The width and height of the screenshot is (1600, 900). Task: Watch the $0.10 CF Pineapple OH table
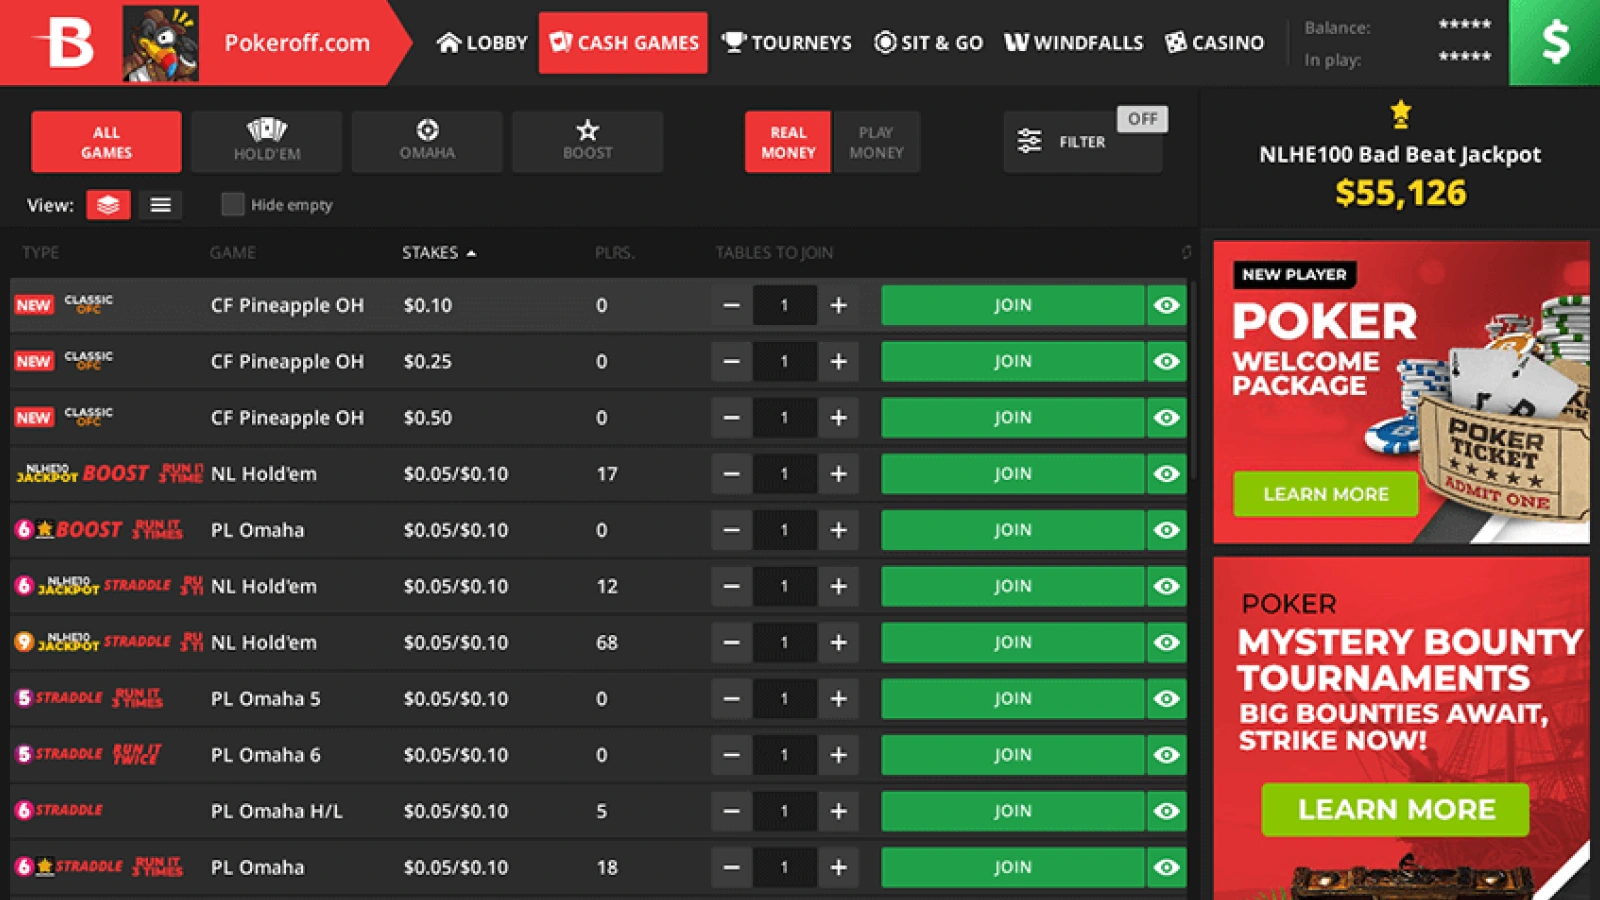1166,305
